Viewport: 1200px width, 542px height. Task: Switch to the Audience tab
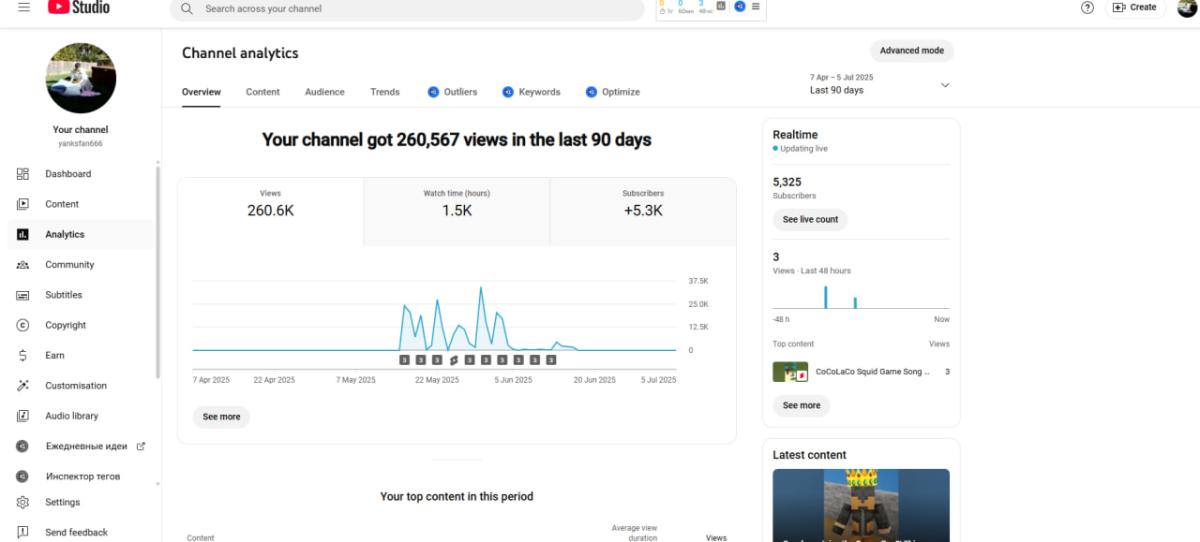click(x=324, y=92)
